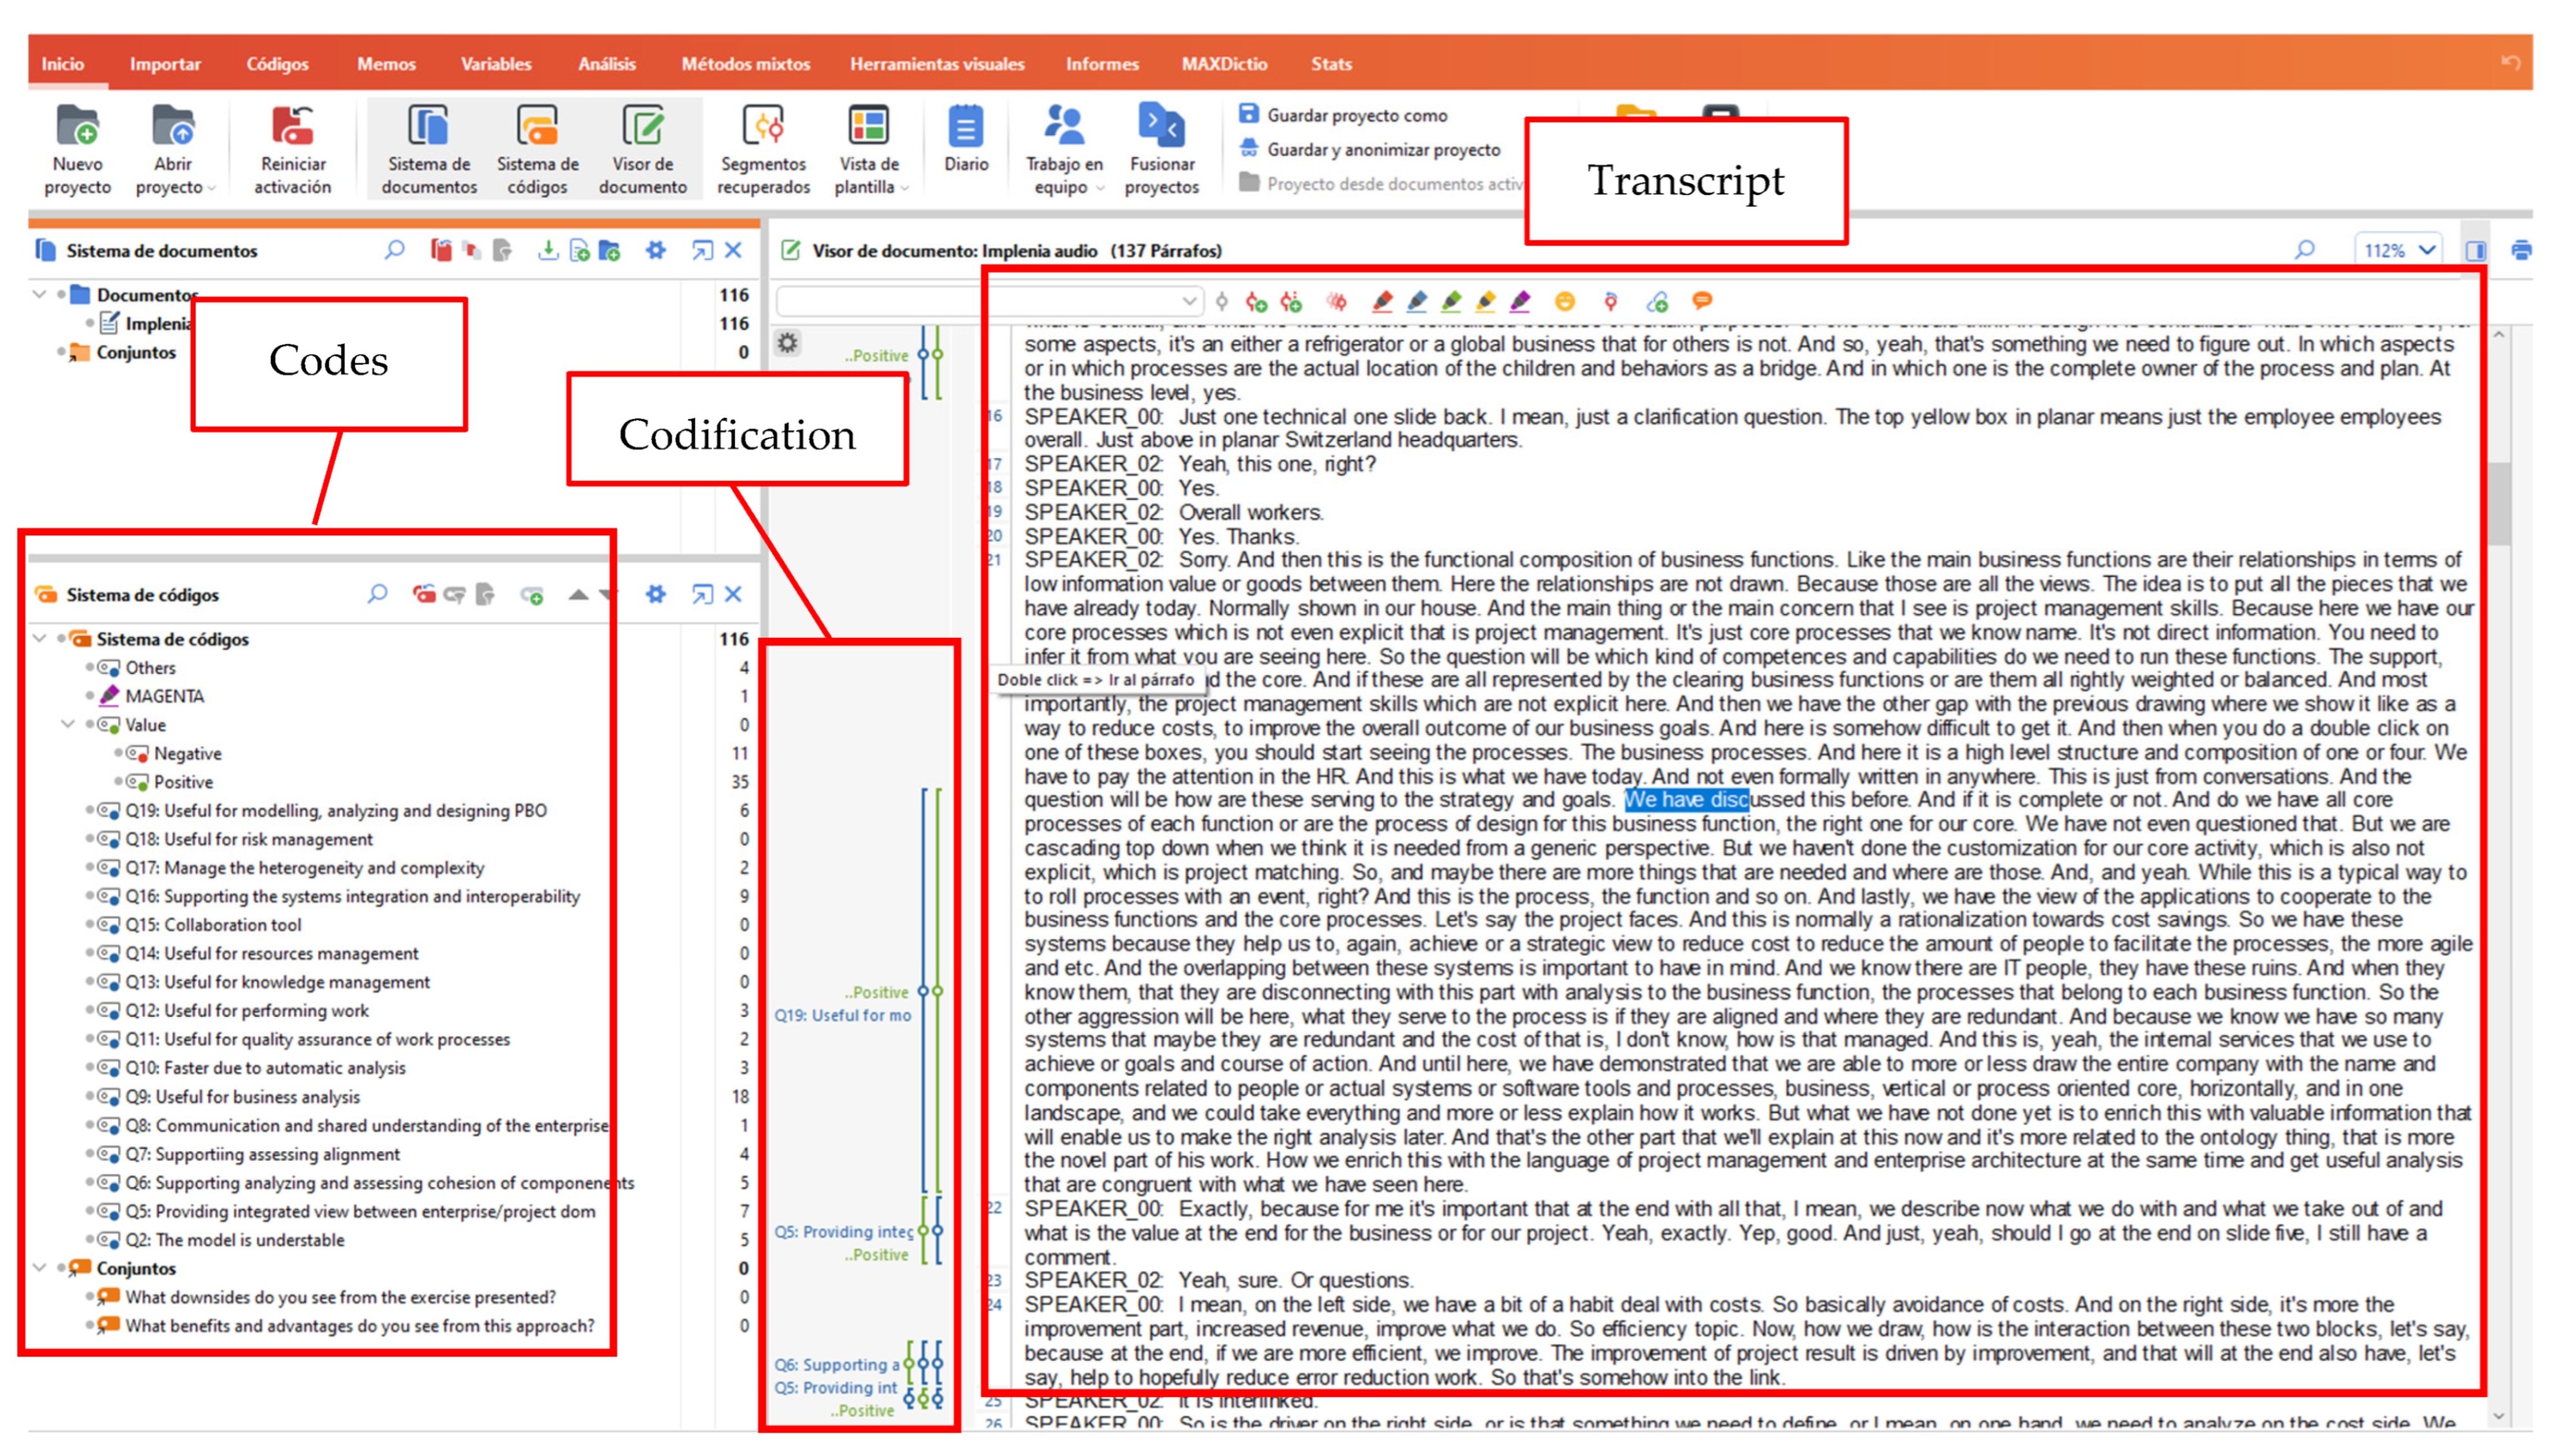Open the Herramientas visuales tab
2559x1456 pixels.
tap(936, 64)
